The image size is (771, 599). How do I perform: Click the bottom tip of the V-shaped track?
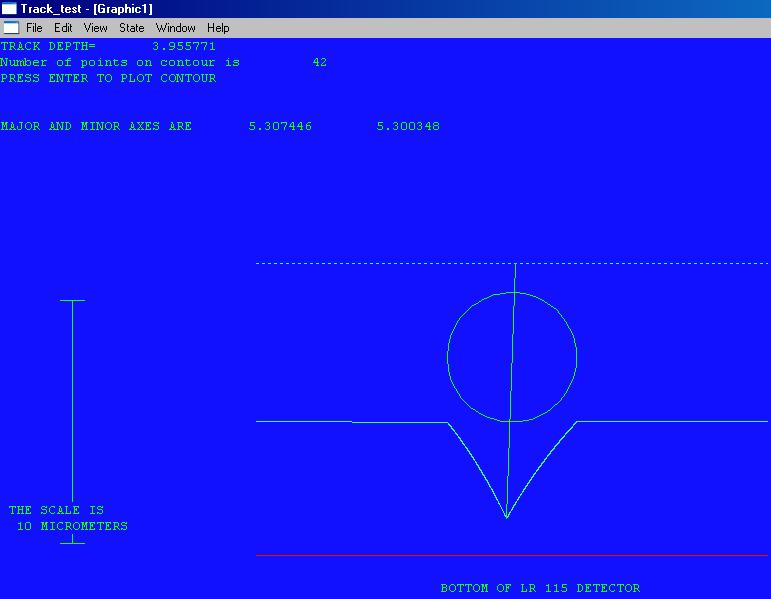point(507,517)
